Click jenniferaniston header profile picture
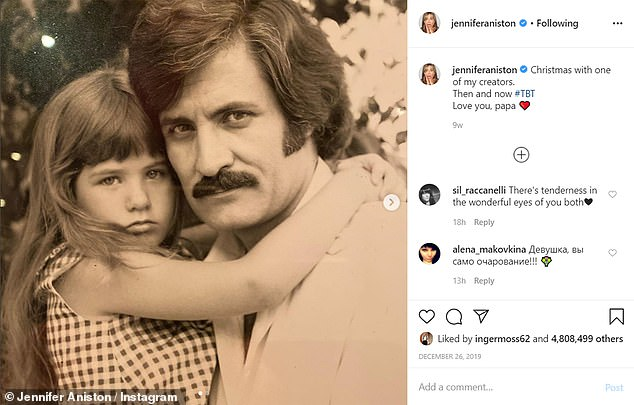Viewport: 634px width, 405px height. pos(429,22)
